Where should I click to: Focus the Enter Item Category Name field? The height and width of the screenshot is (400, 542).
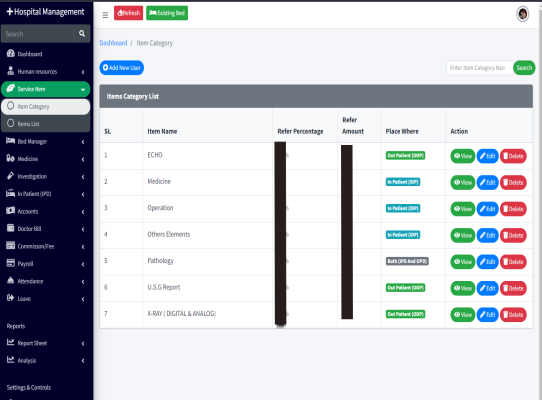(479, 68)
